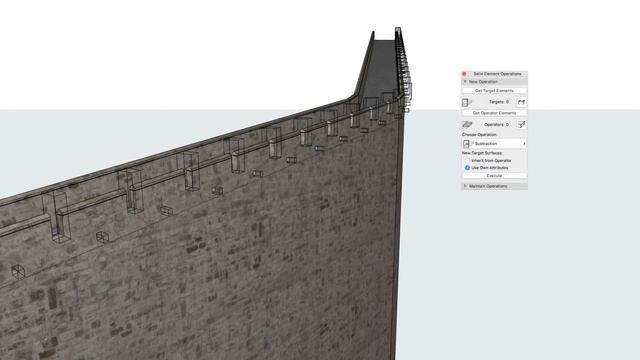Select Inherit from Operator radio button

coord(467,161)
